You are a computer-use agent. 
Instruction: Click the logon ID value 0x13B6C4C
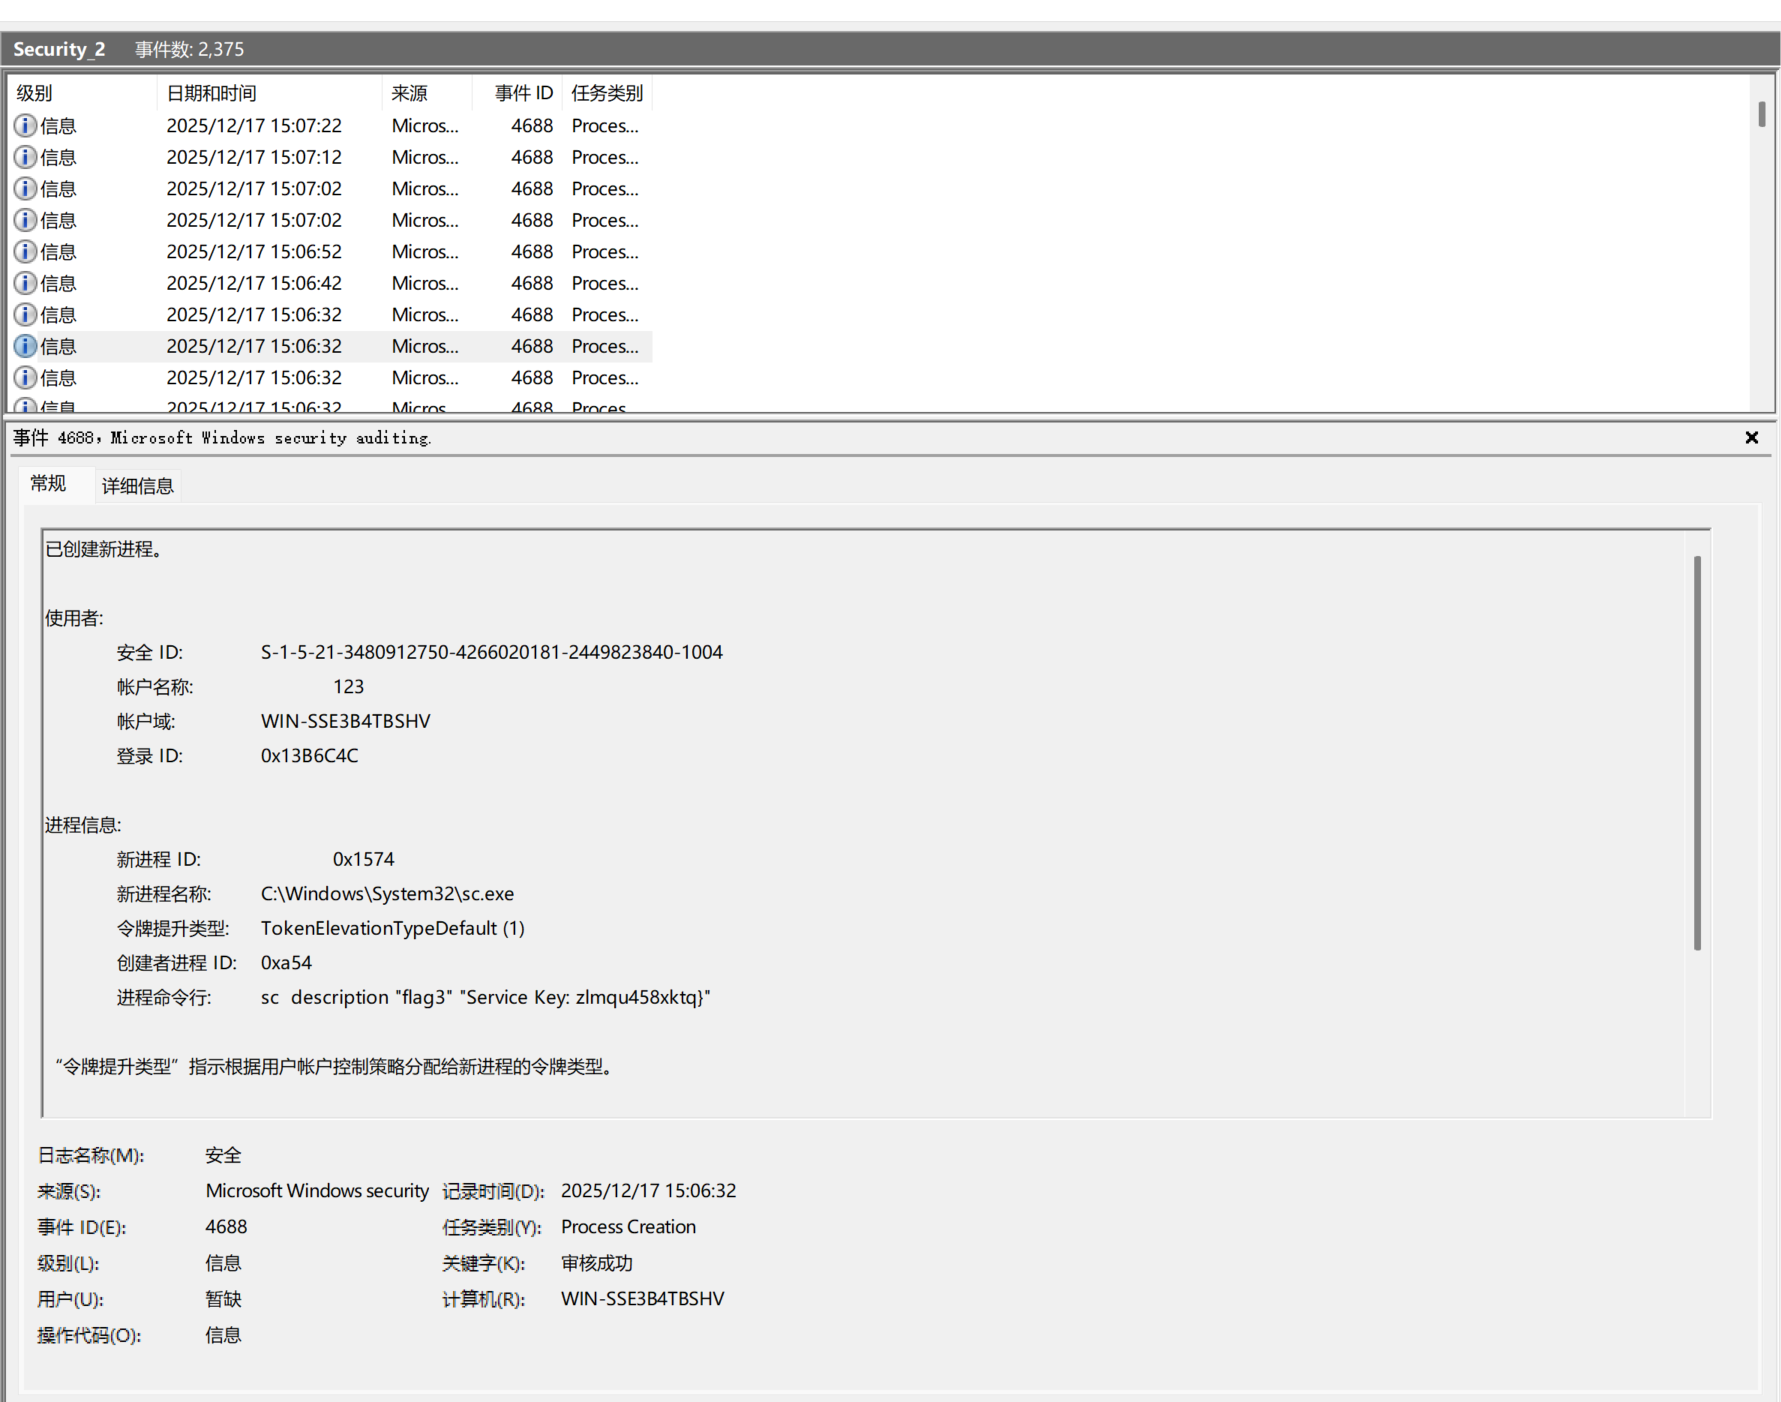click(309, 756)
